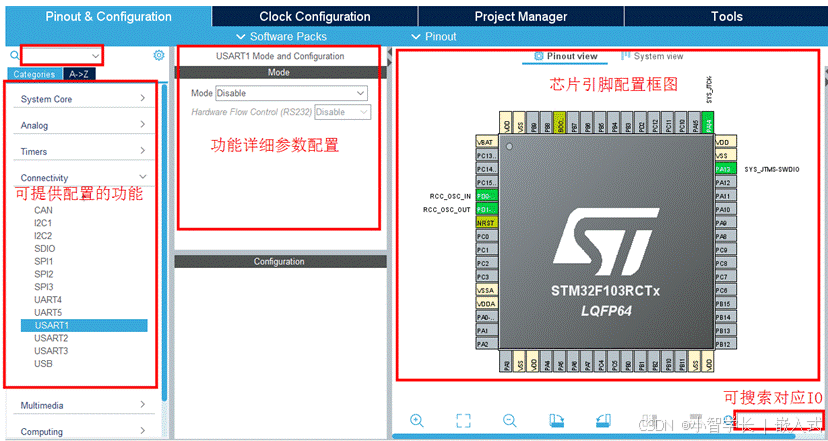Select I2C1 in the Connectivity list
Image resolution: width=828 pixels, height=441 pixels.
tap(43, 223)
